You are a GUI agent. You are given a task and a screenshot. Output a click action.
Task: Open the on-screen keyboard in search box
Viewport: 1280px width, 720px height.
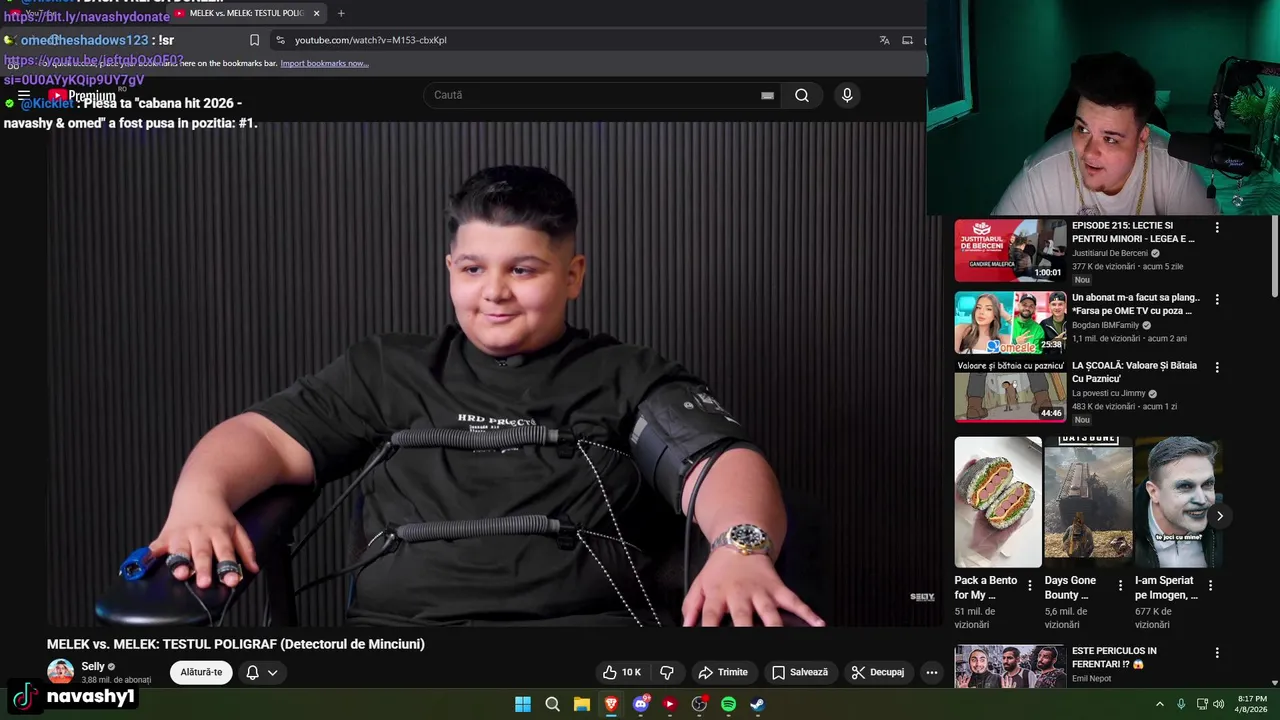[767, 96]
